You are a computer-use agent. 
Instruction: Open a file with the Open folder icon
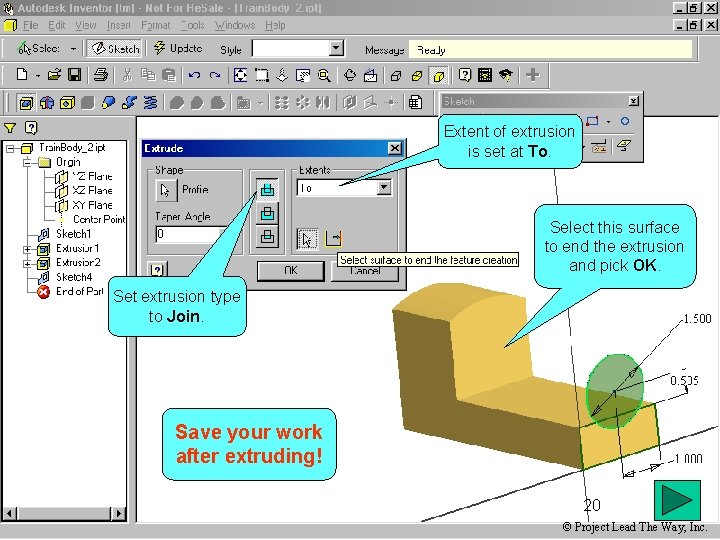click(x=54, y=74)
